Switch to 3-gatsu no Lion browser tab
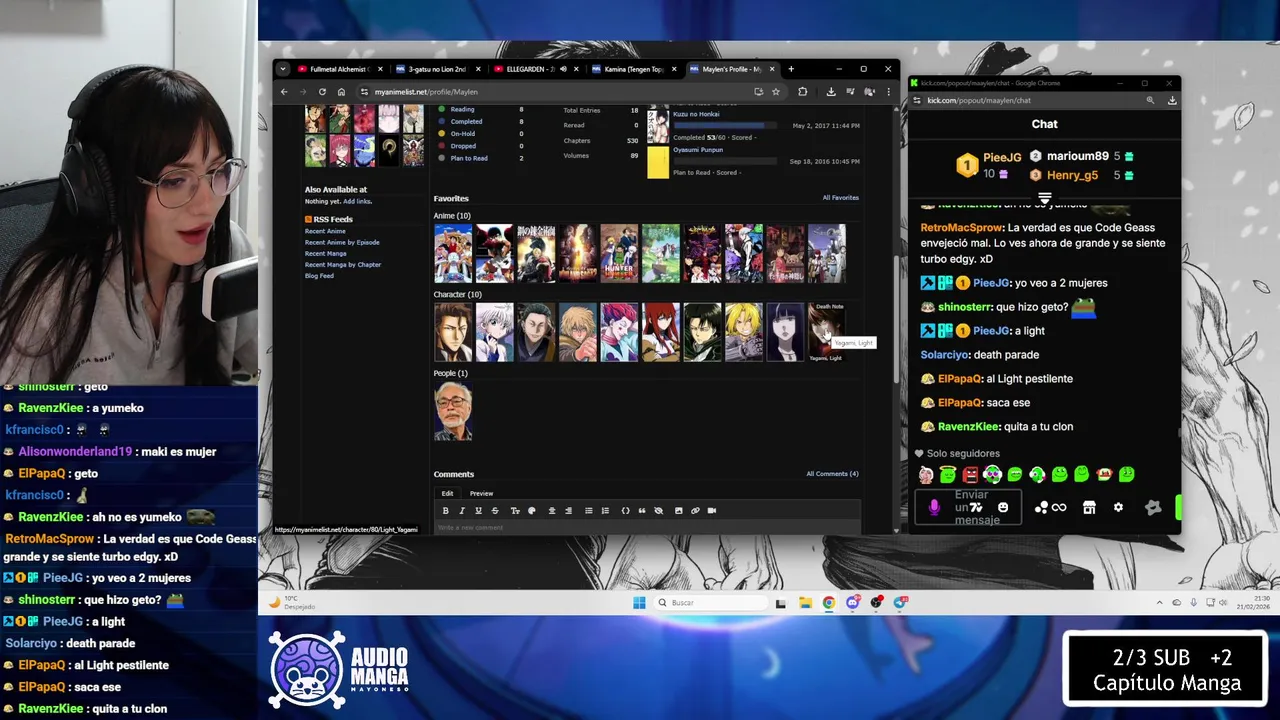This screenshot has height=720, width=1280. click(x=437, y=69)
